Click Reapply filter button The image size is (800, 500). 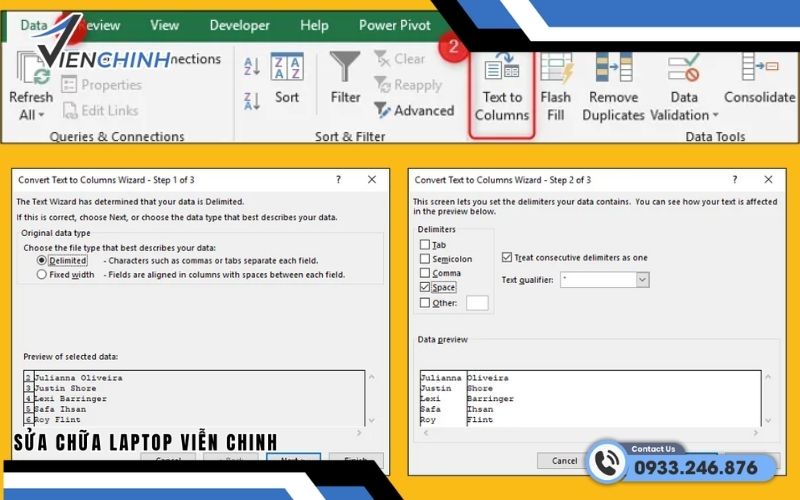pos(408,85)
